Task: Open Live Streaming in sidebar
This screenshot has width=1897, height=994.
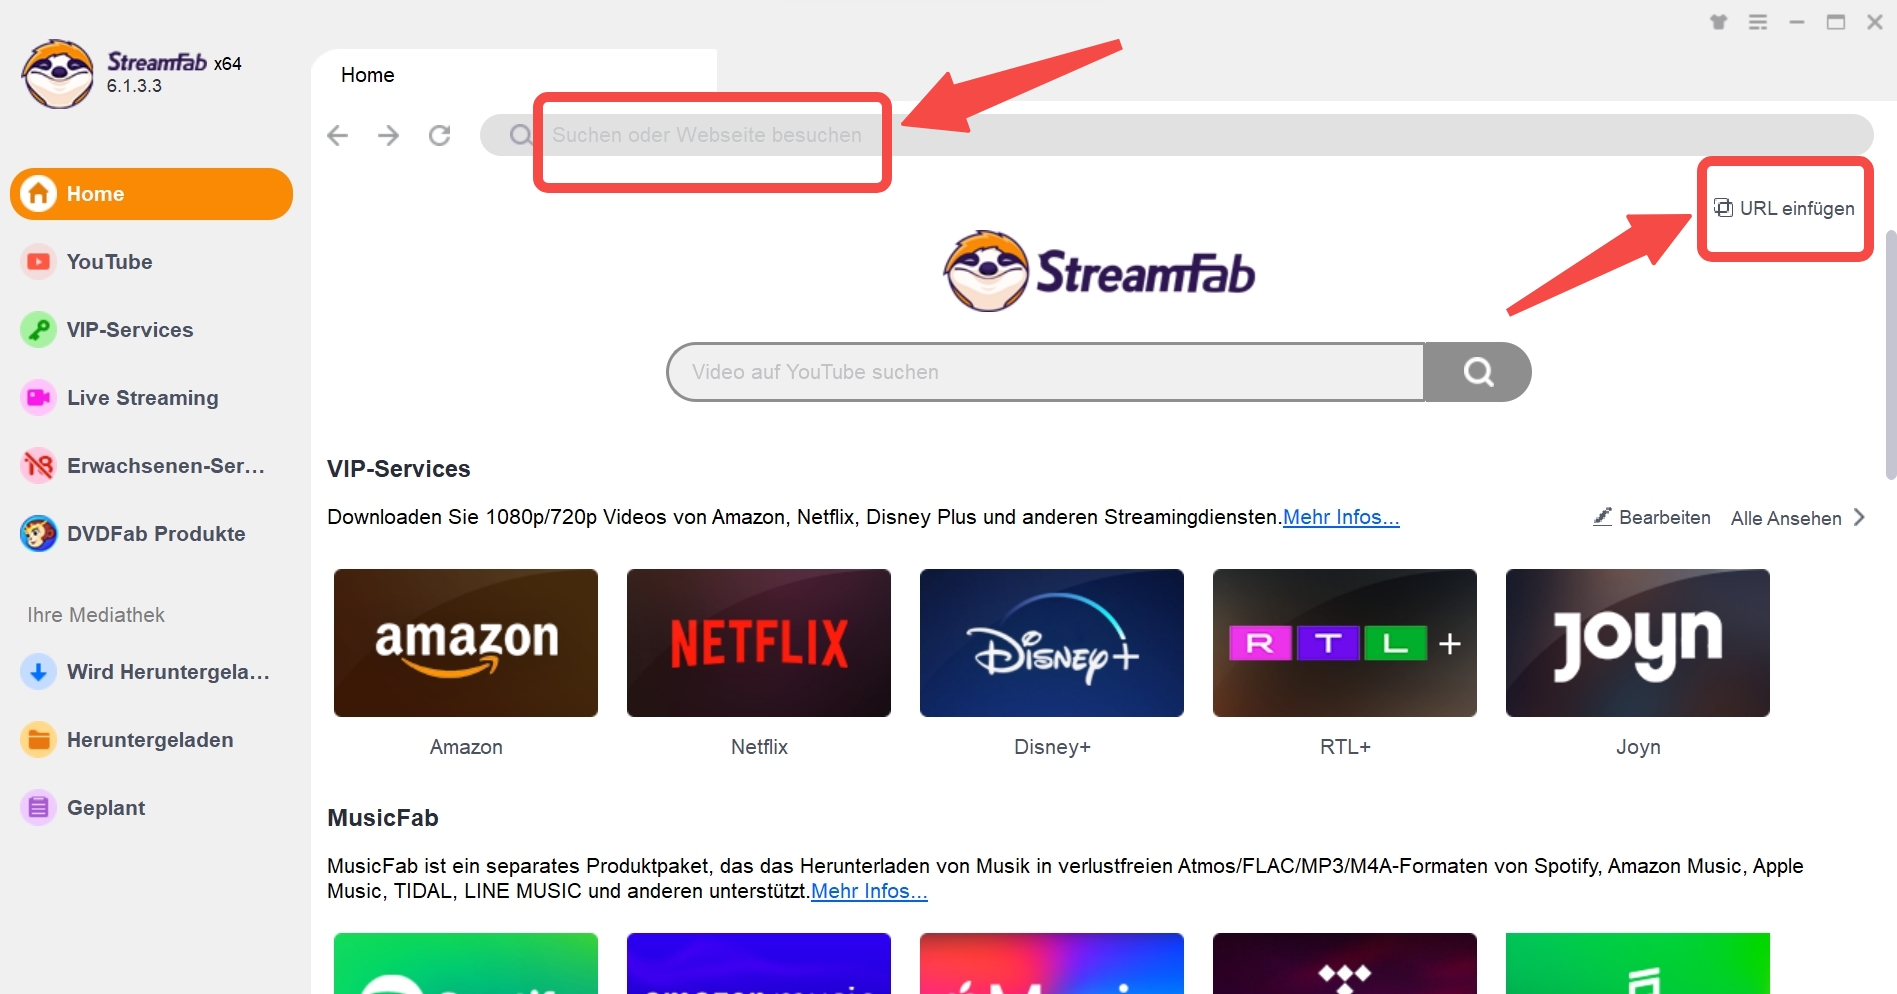Action: (152, 398)
